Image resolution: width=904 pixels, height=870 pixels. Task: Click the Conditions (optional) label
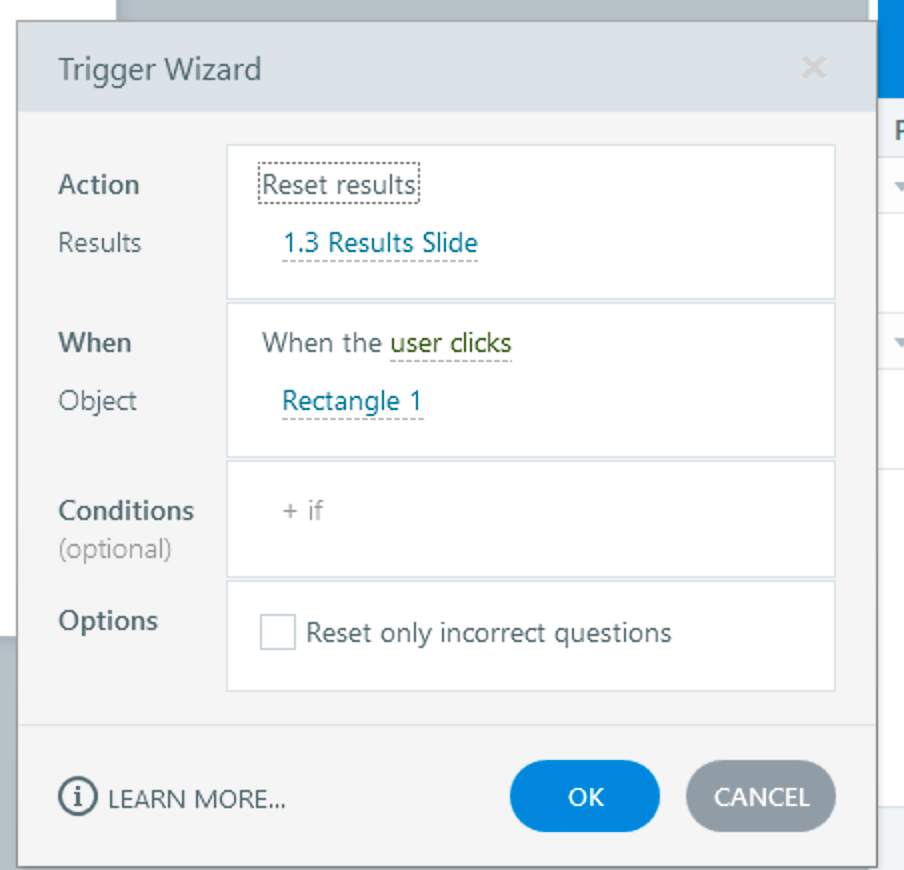click(126, 511)
